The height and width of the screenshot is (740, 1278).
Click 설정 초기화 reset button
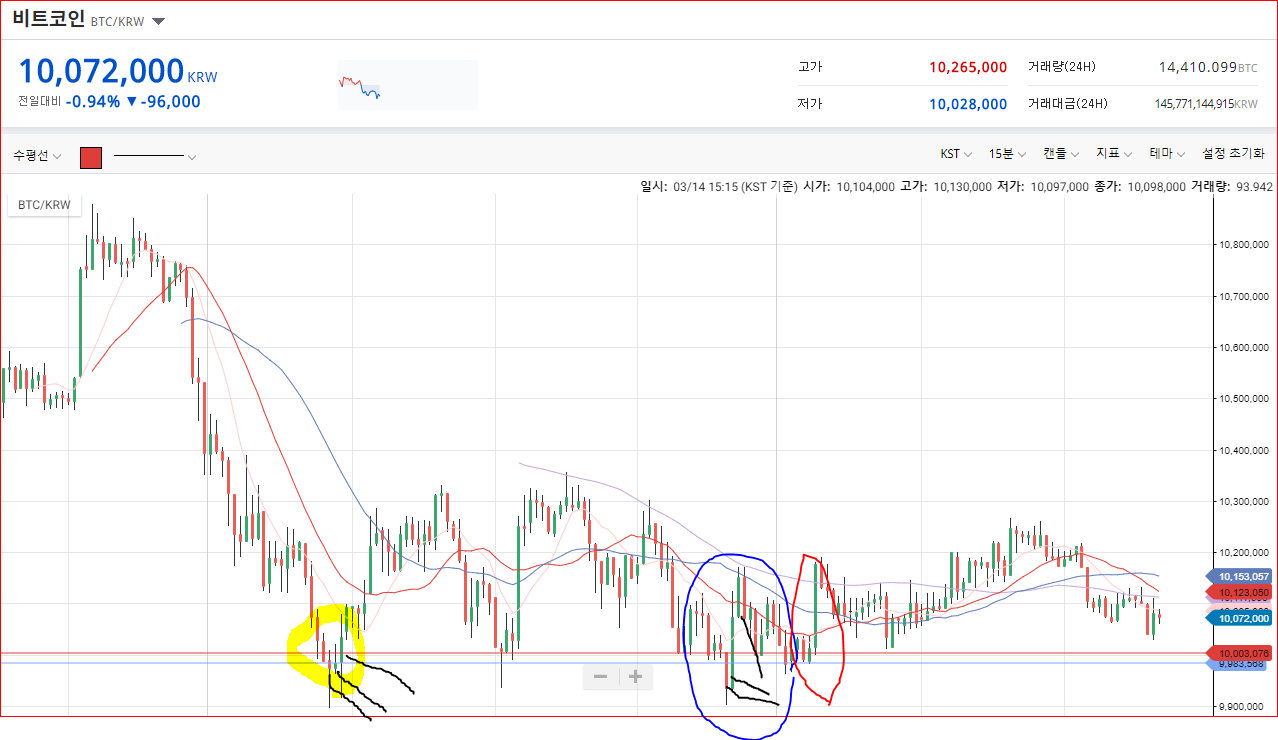tap(1233, 154)
